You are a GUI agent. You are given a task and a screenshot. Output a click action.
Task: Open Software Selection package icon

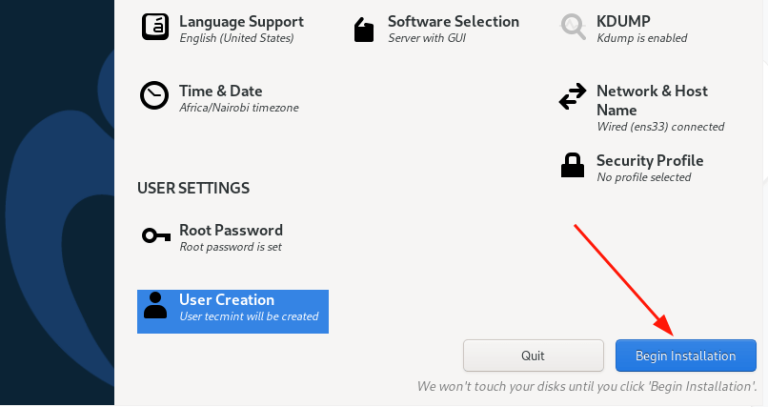click(x=364, y=29)
